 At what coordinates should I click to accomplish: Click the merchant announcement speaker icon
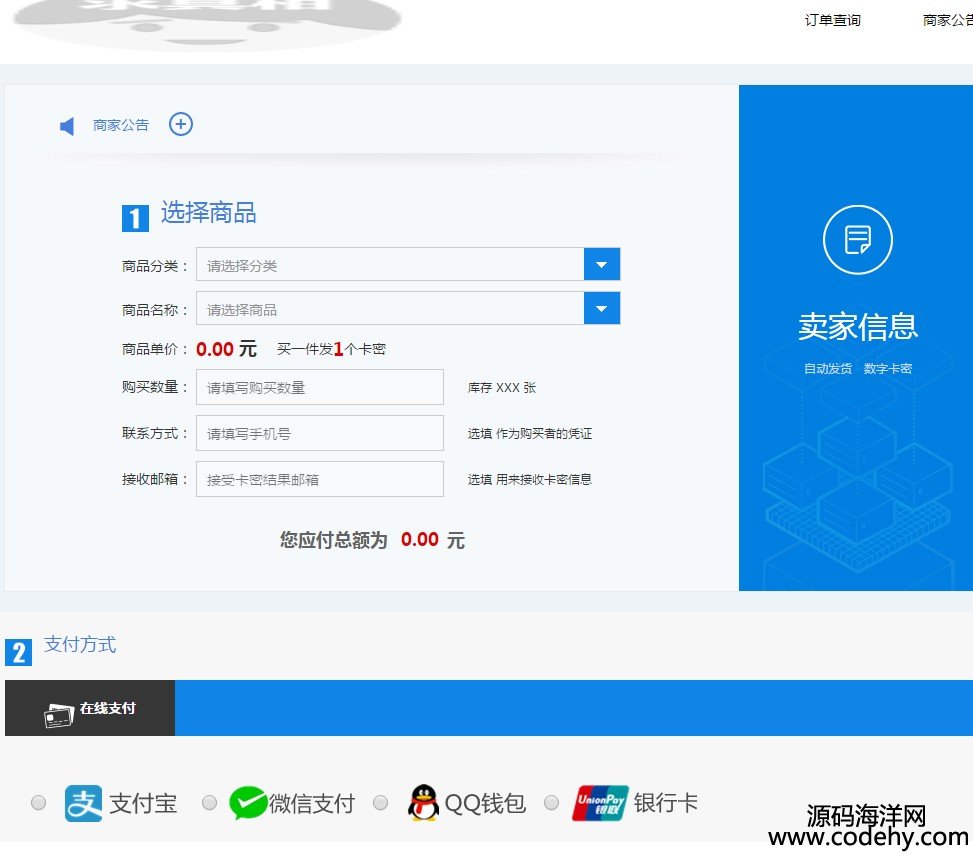click(67, 126)
